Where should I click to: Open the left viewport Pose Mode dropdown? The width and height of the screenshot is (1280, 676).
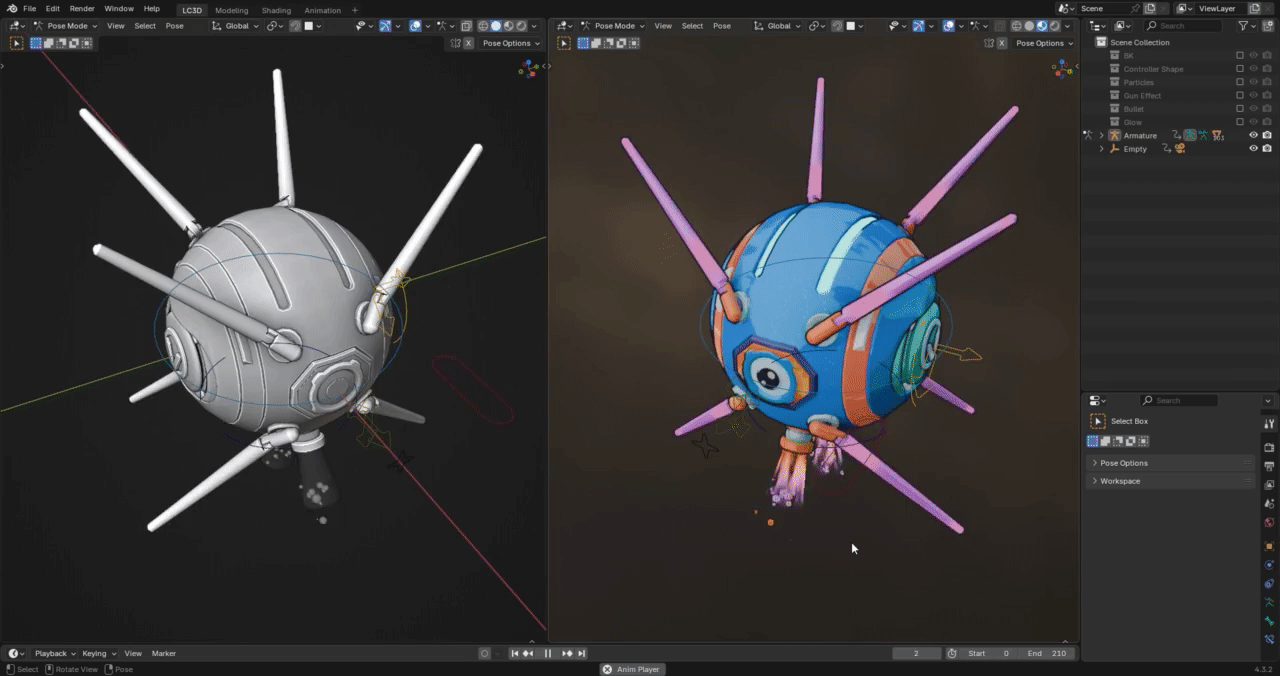coord(66,26)
